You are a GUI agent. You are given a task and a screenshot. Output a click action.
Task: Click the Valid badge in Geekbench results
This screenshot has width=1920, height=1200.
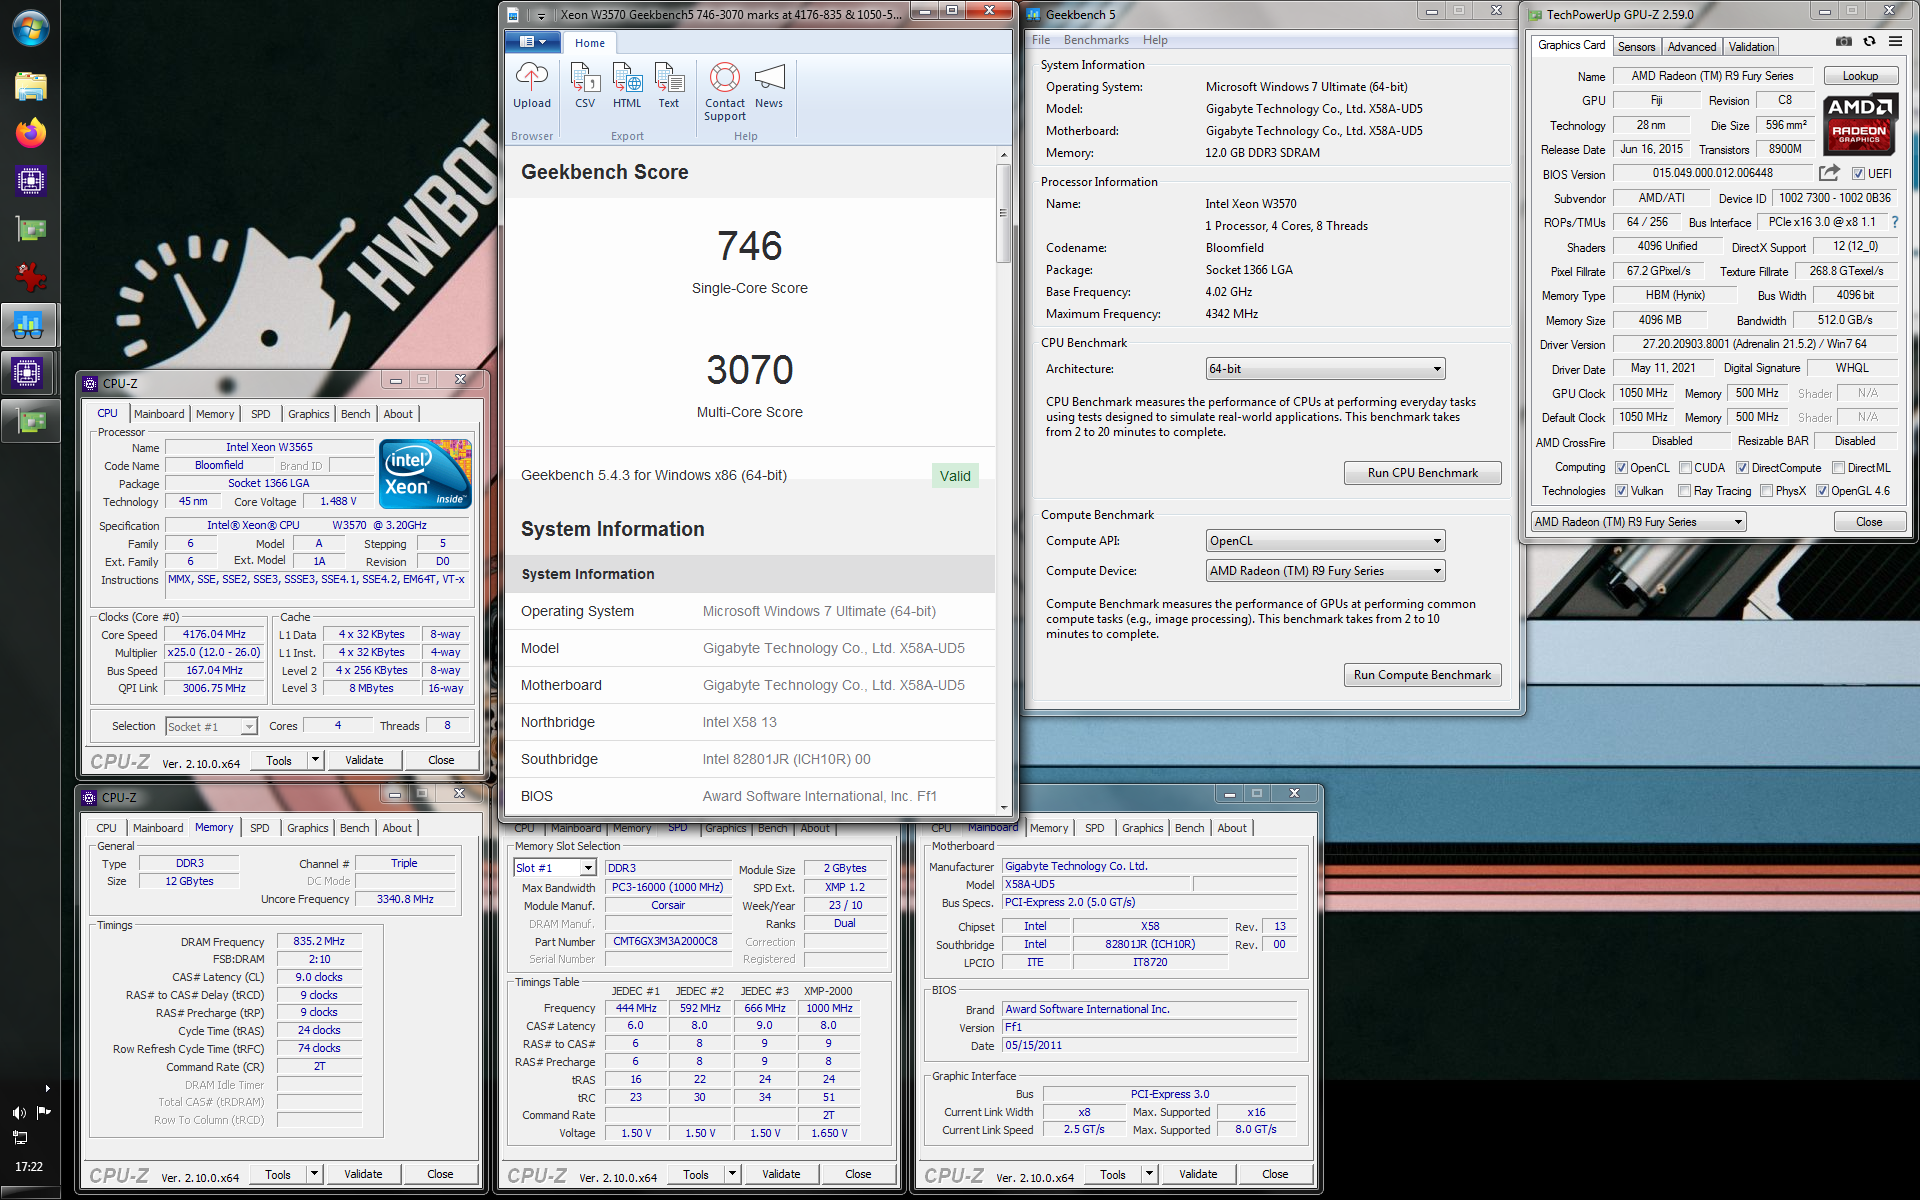[x=955, y=476]
